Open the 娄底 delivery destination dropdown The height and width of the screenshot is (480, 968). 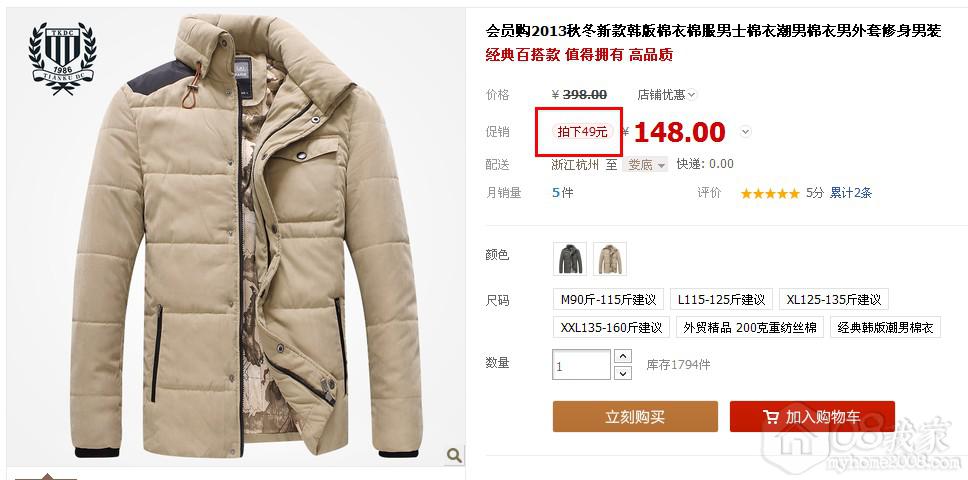645,165
